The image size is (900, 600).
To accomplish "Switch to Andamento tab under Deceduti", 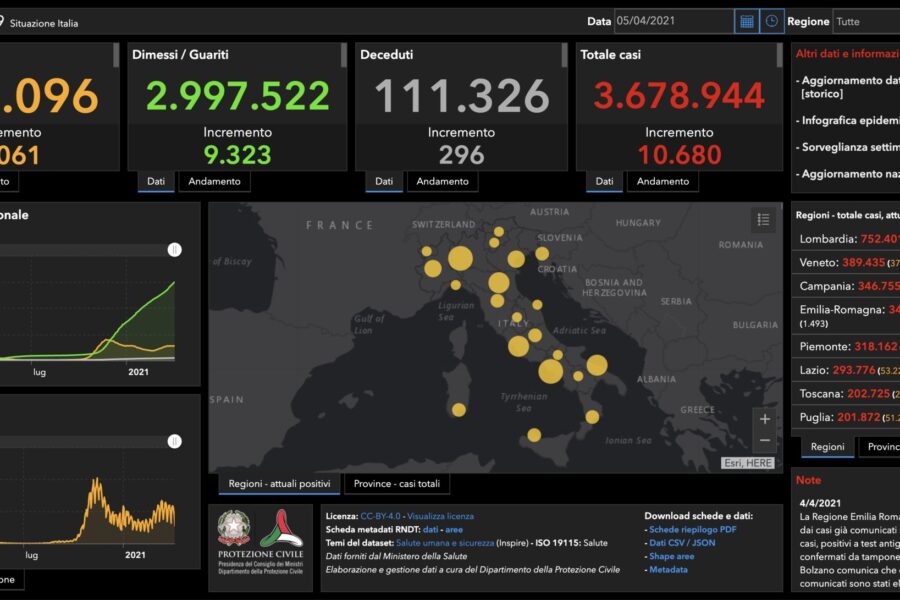I will [x=442, y=181].
